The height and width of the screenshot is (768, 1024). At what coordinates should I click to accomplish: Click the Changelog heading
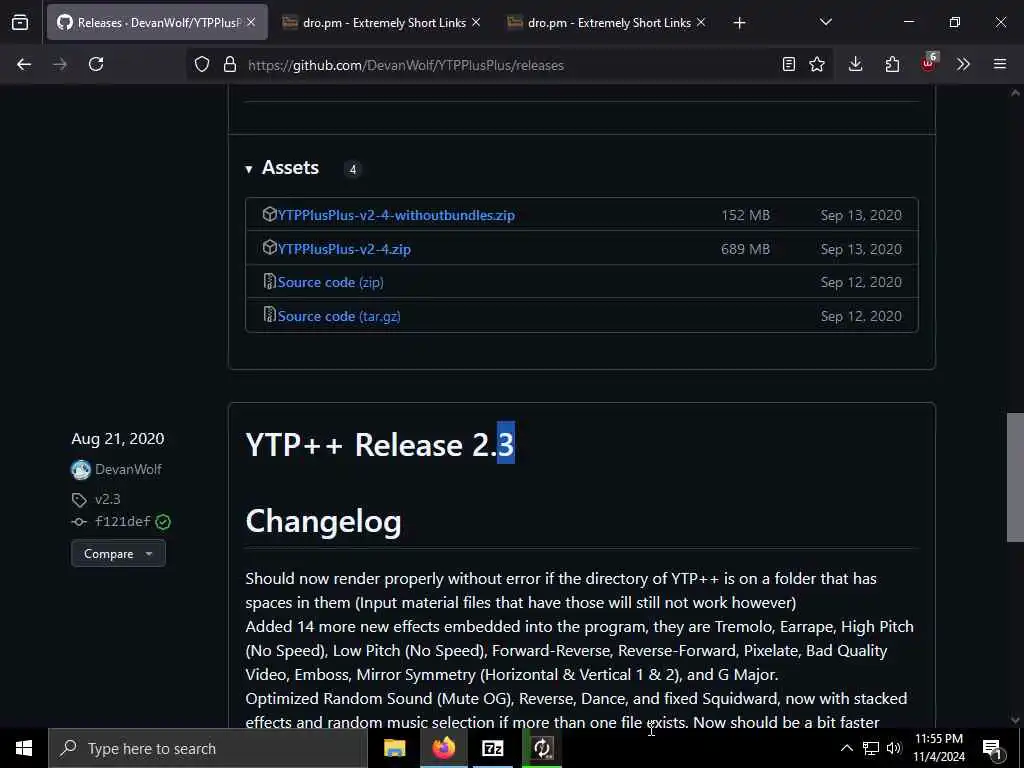coord(323,522)
